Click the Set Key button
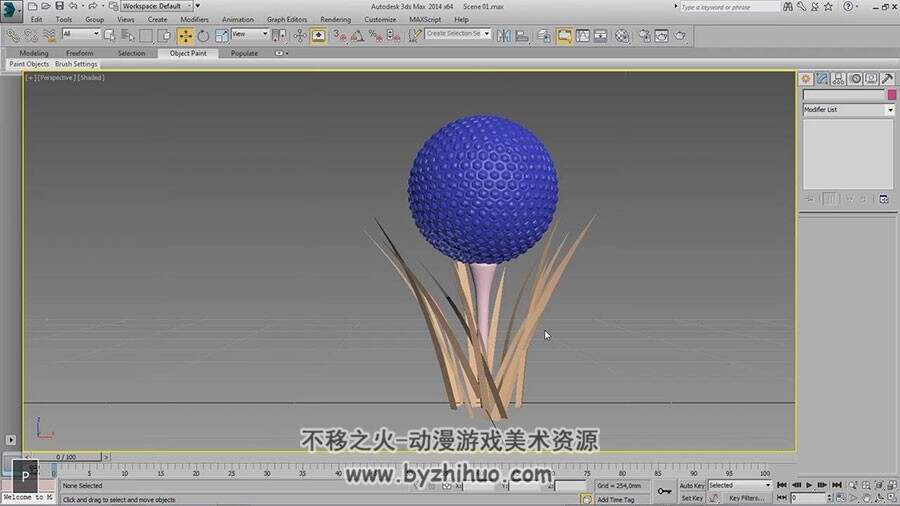 click(x=692, y=499)
